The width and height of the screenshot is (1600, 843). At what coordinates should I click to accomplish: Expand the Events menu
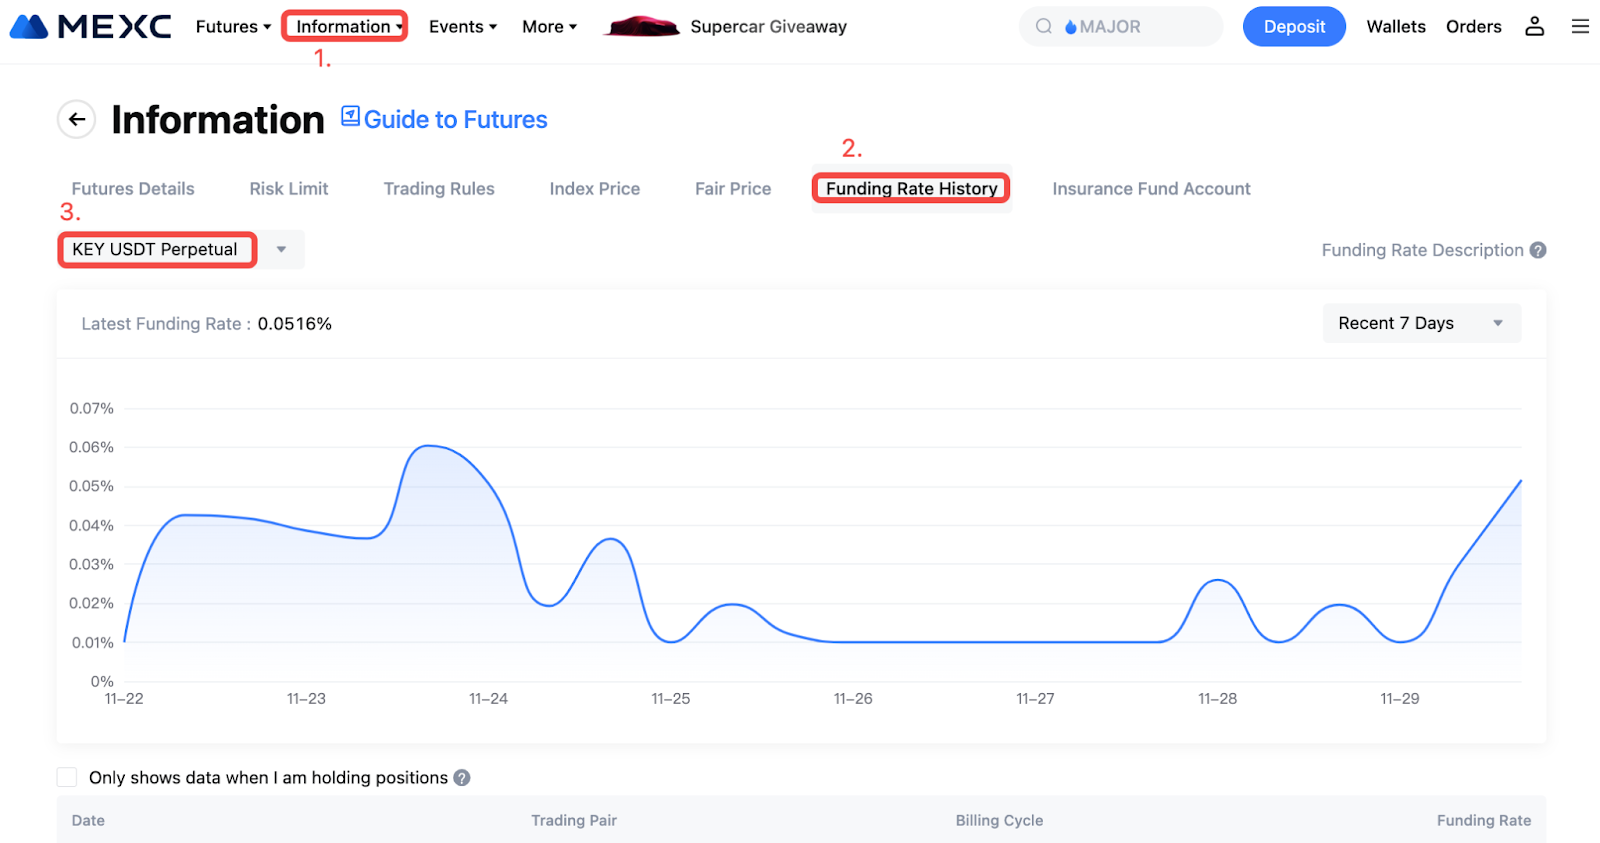point(463,27)
